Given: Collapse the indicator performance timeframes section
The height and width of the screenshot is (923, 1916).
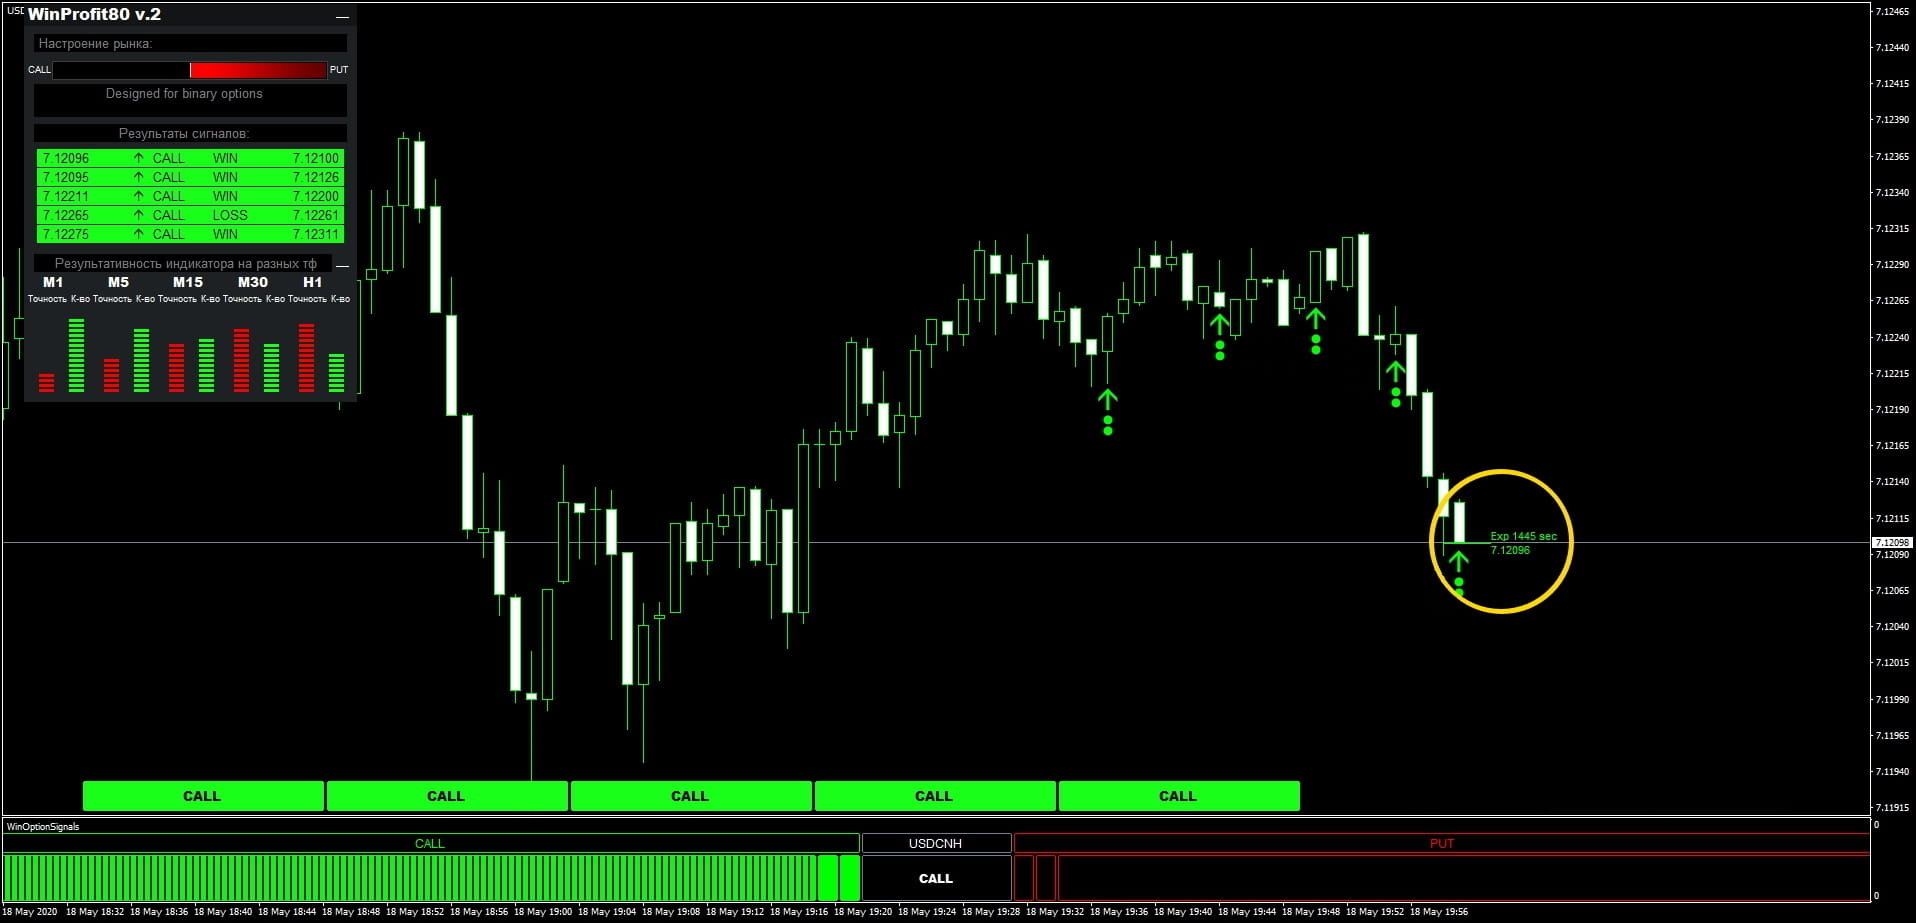Looking at the screenshot, I should point(342,265).
